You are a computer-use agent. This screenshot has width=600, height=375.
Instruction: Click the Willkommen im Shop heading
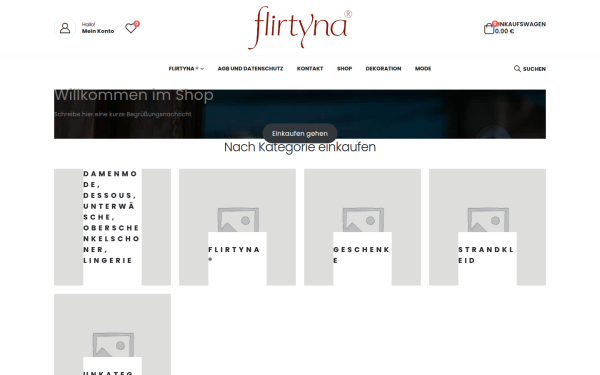pos(134,95)
